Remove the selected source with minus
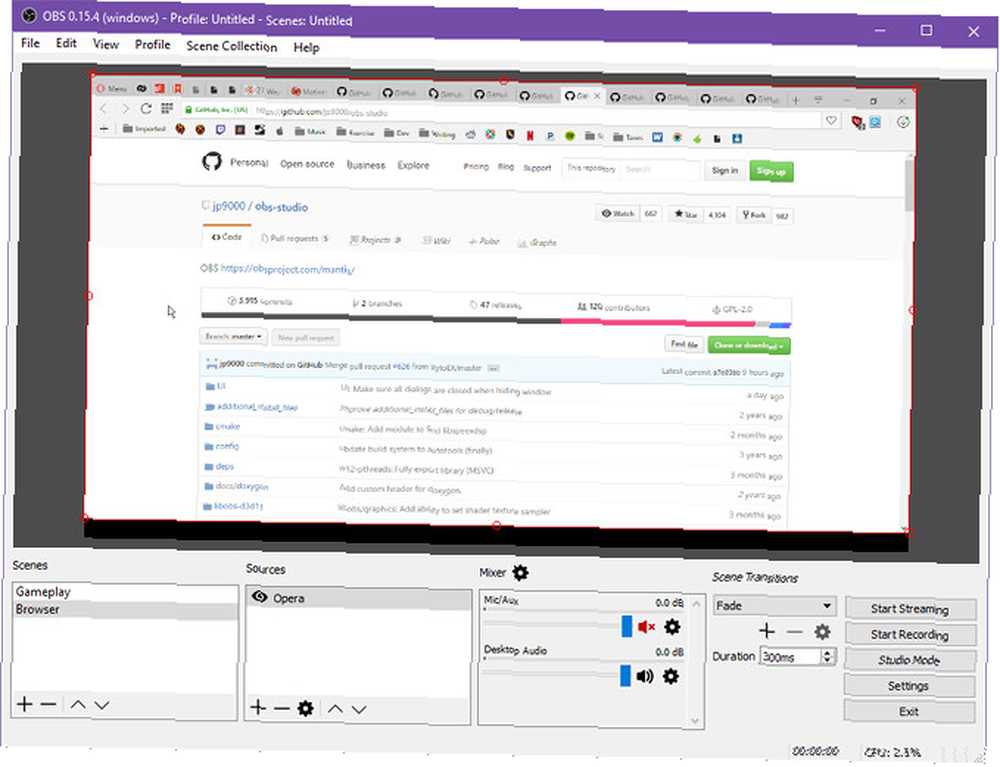The height and width of the screenshot is (767, 1000). [282, 708]
